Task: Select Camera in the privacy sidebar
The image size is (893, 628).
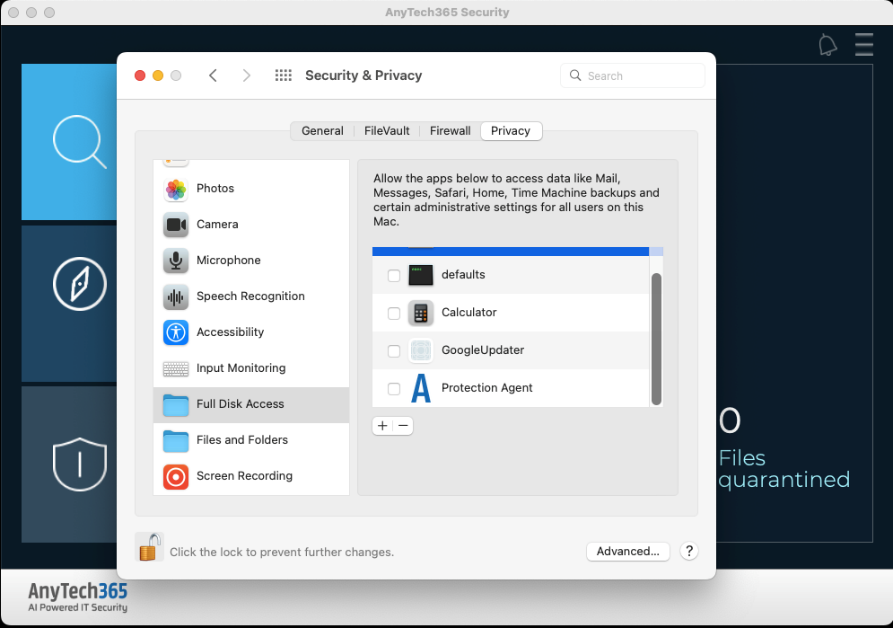Action: tap(251, 224)
